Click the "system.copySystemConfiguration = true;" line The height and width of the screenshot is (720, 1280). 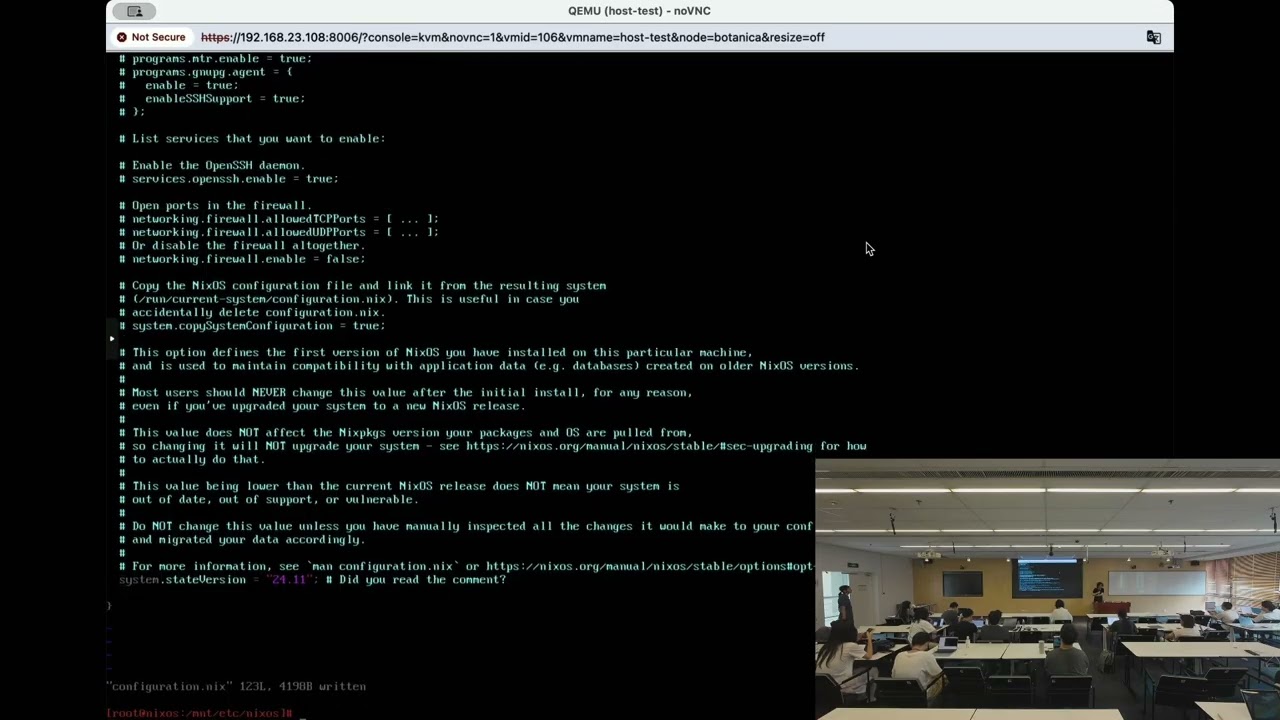(252, 326)
